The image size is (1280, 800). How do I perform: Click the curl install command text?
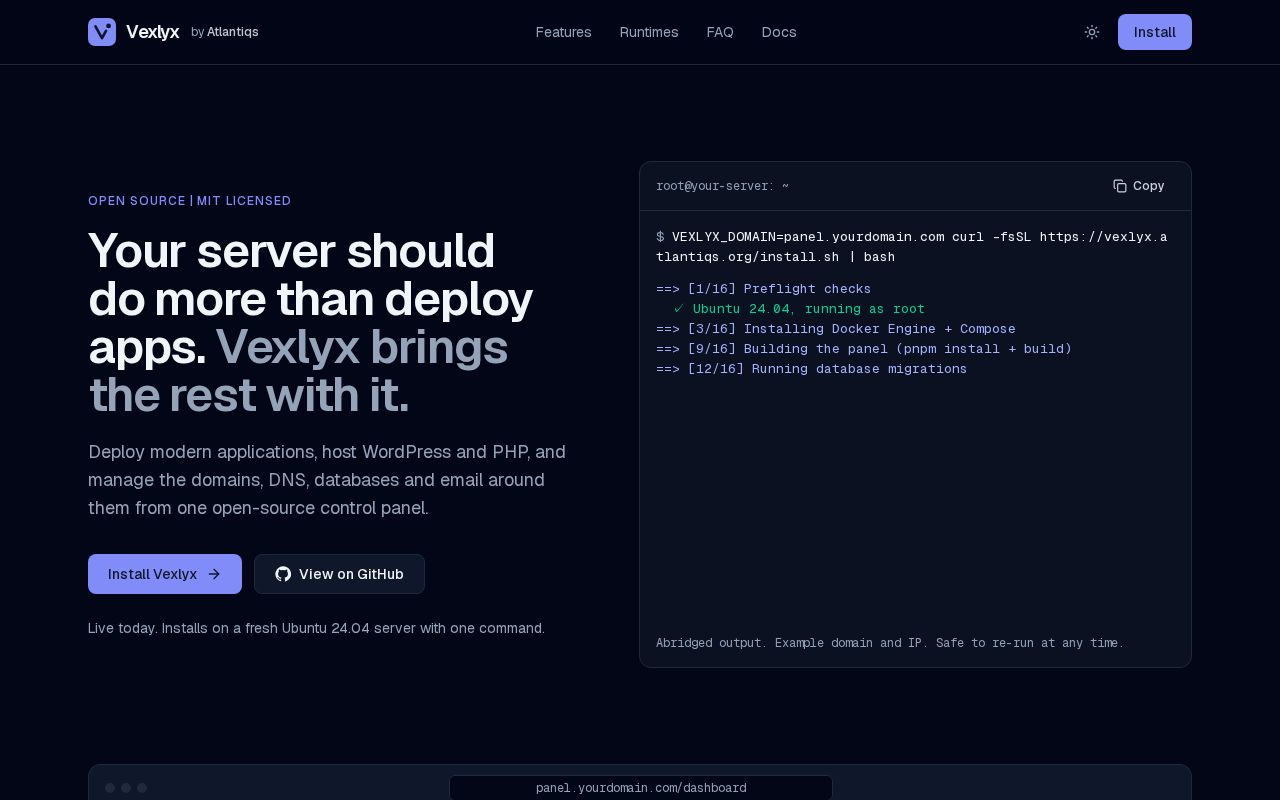tap(912, 247)
